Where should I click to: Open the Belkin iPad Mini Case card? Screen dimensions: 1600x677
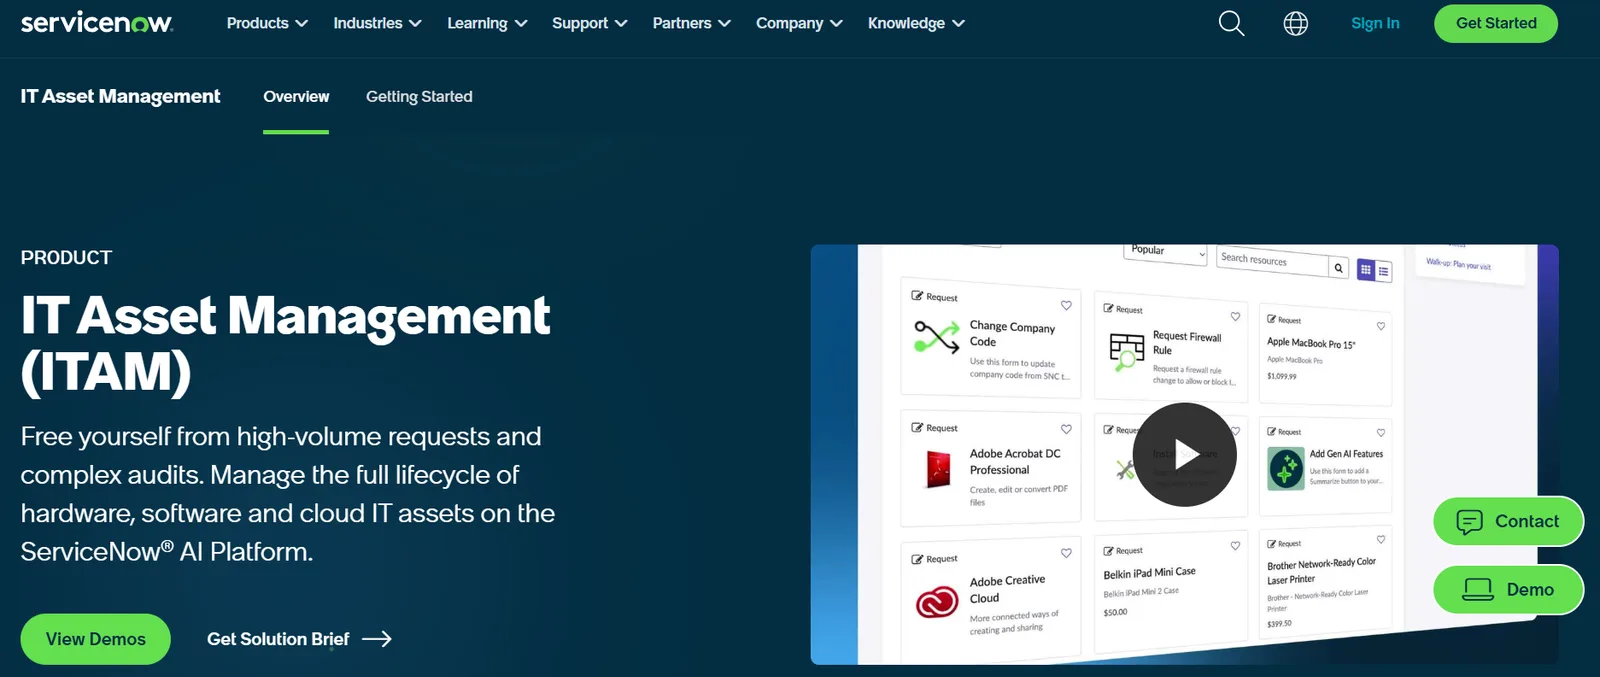point(1171,590)
